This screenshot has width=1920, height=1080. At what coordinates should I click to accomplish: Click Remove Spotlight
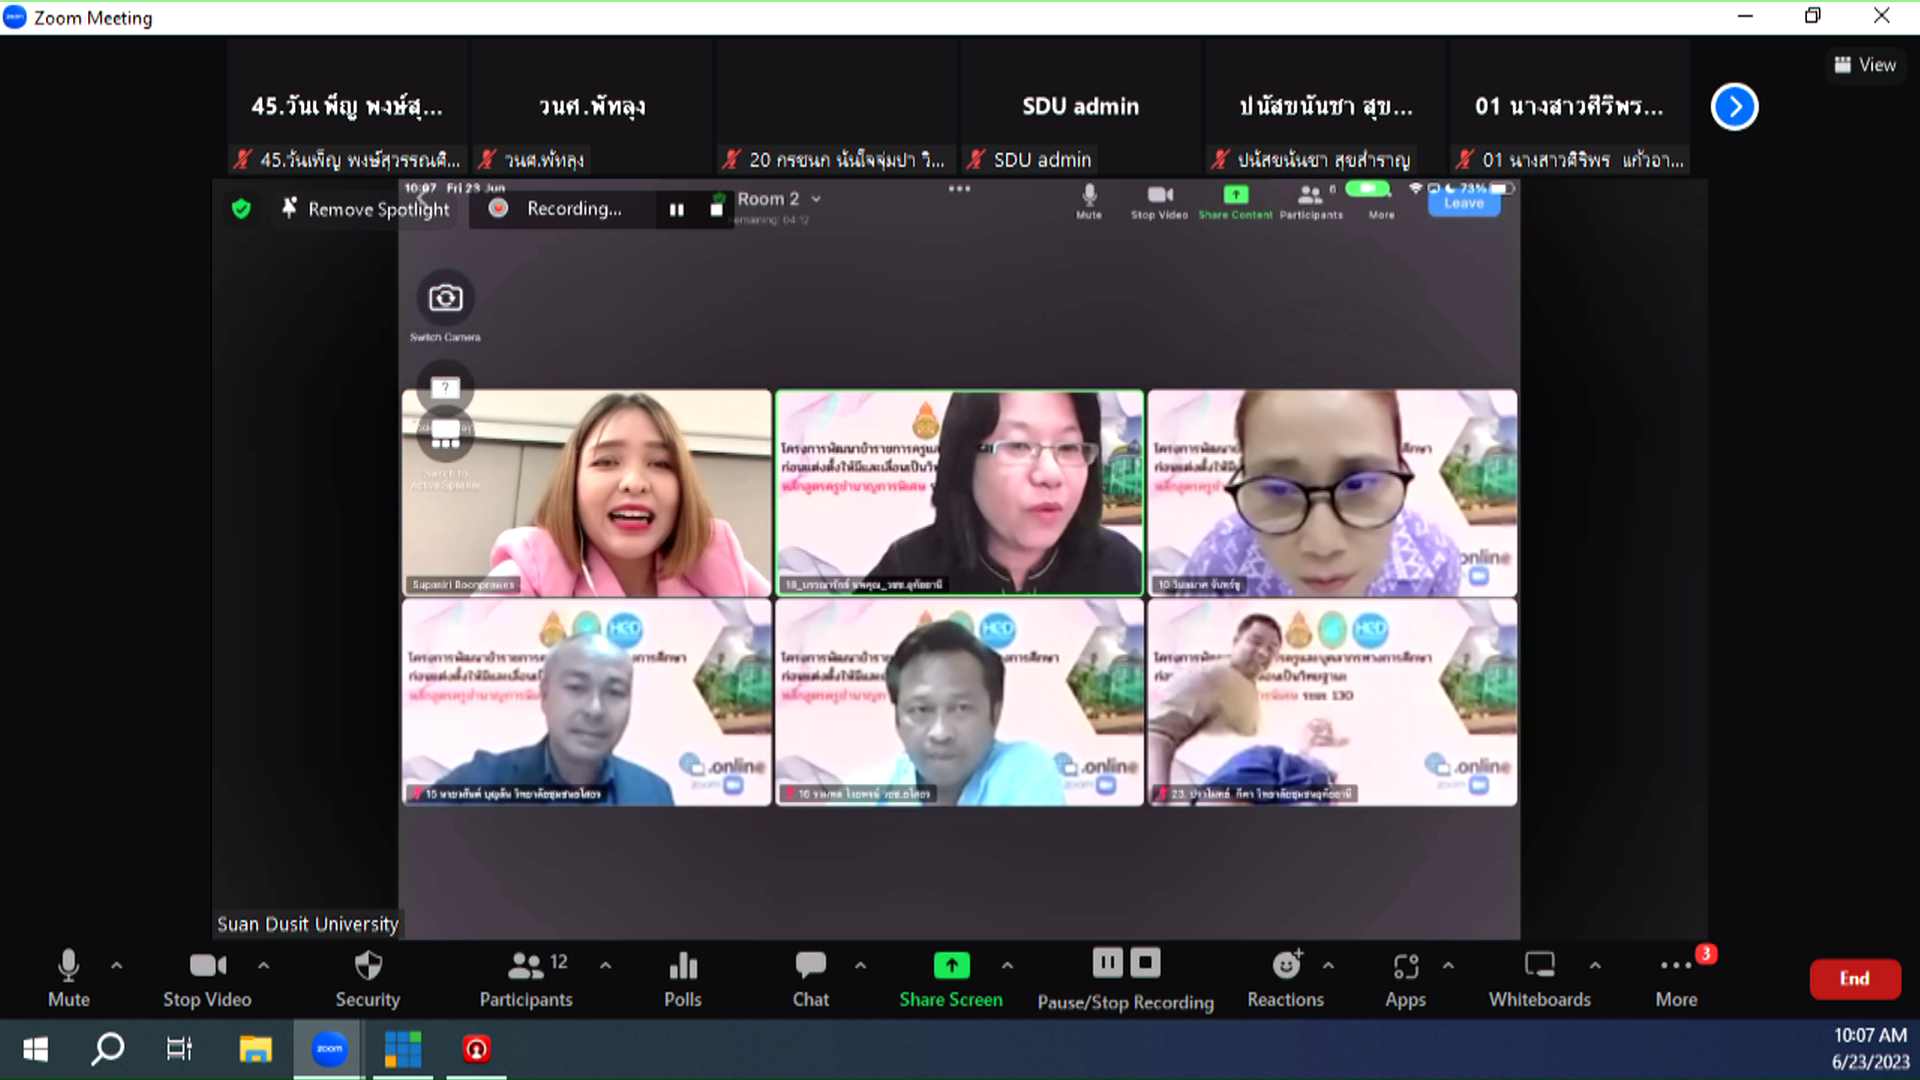tap(367, 208)
